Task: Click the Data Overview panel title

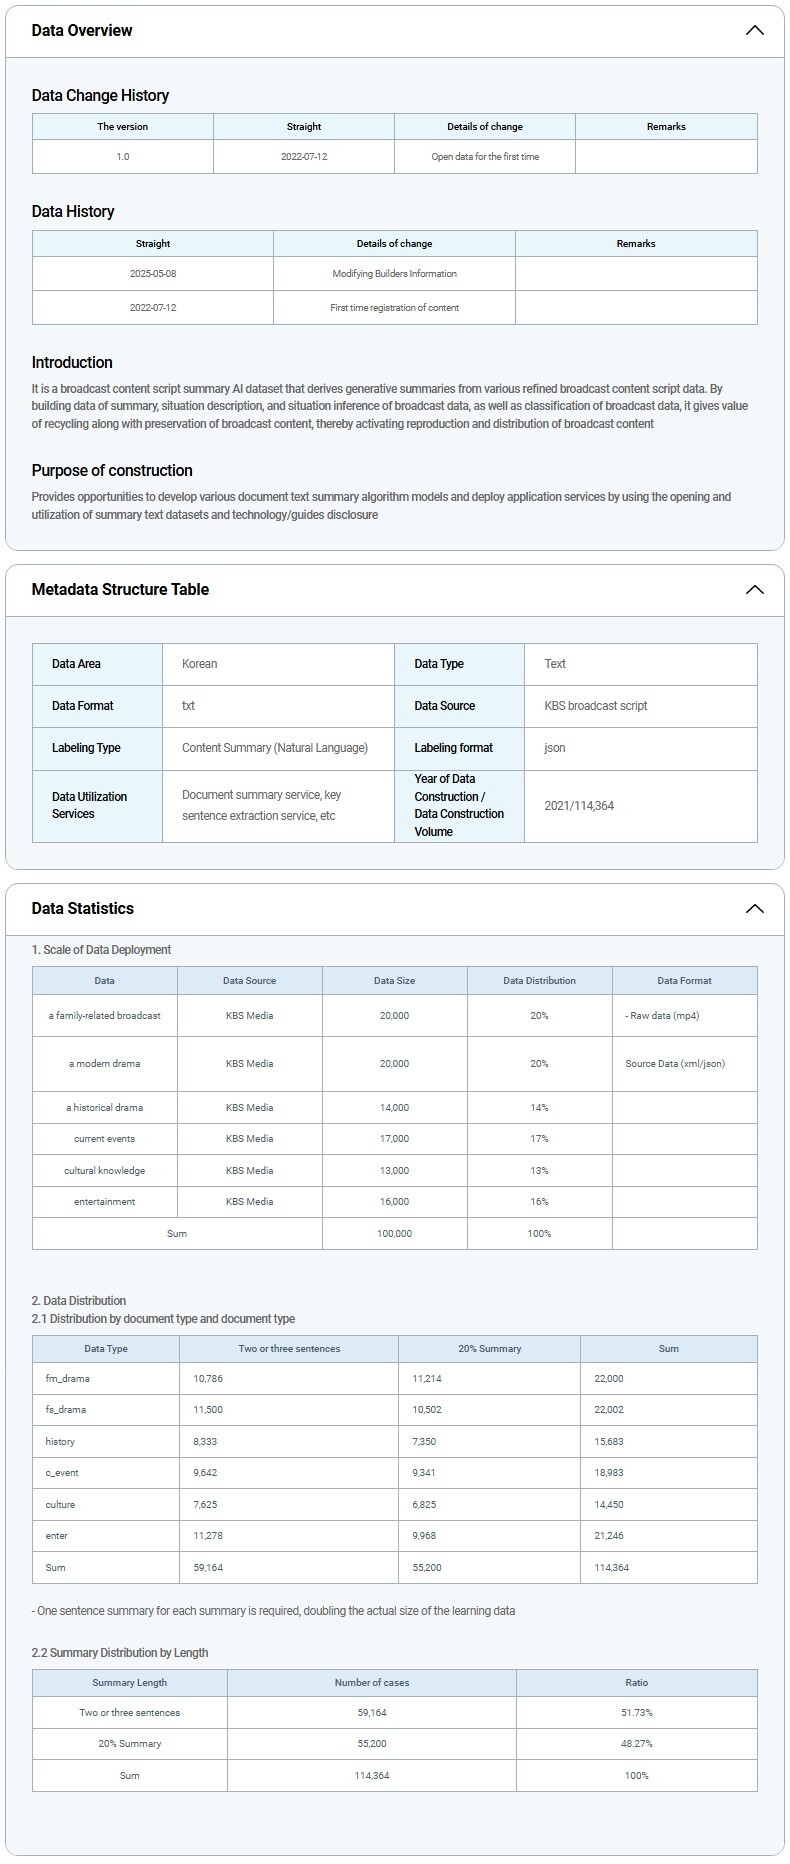Action: tap(82, 30)
